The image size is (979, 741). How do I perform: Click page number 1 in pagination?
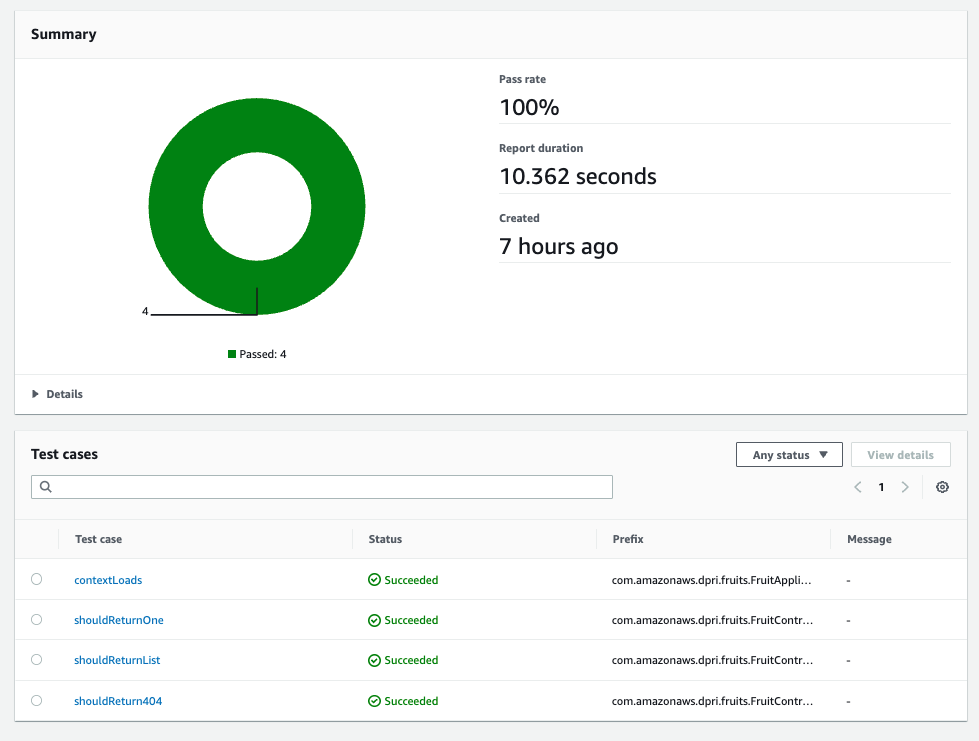[881, 487]
